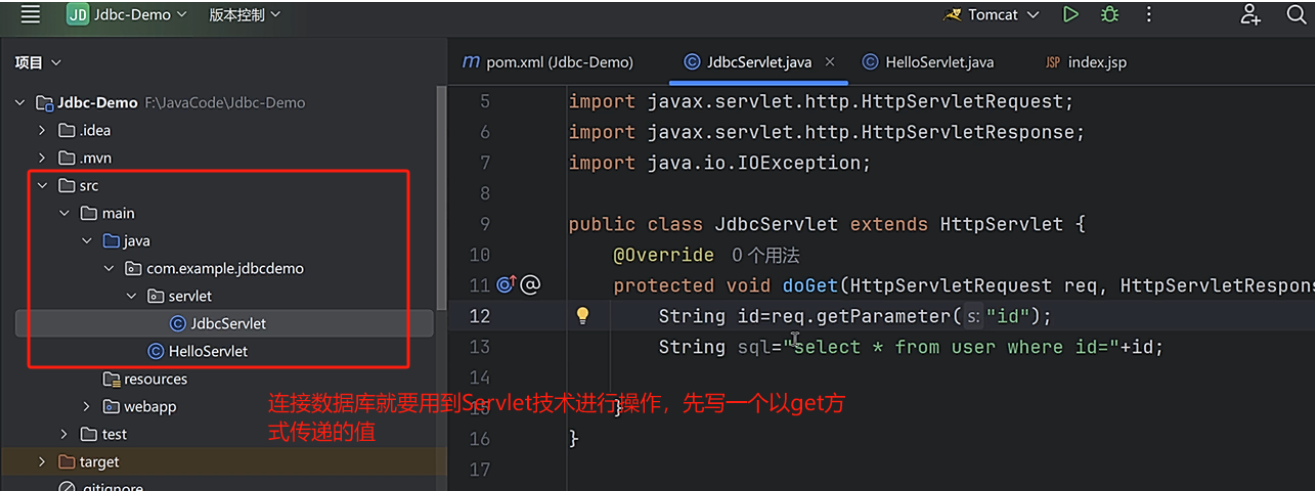Collapse the main folder
This screenshot has width=1315, height=491.
(64, 213)
